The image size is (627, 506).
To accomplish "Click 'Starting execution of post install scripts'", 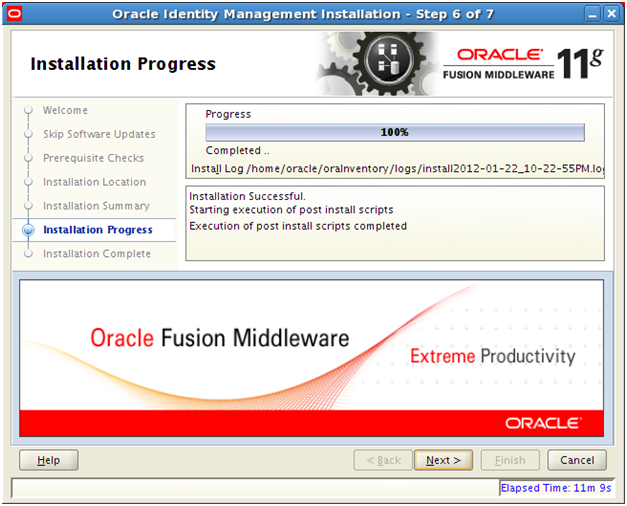I will pyautogui.click(x=291, y=210).
